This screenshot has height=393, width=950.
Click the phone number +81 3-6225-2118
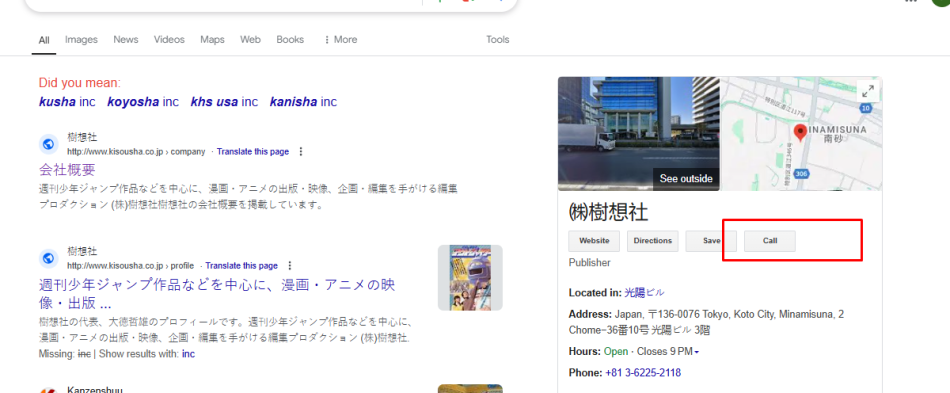(643, 372)
